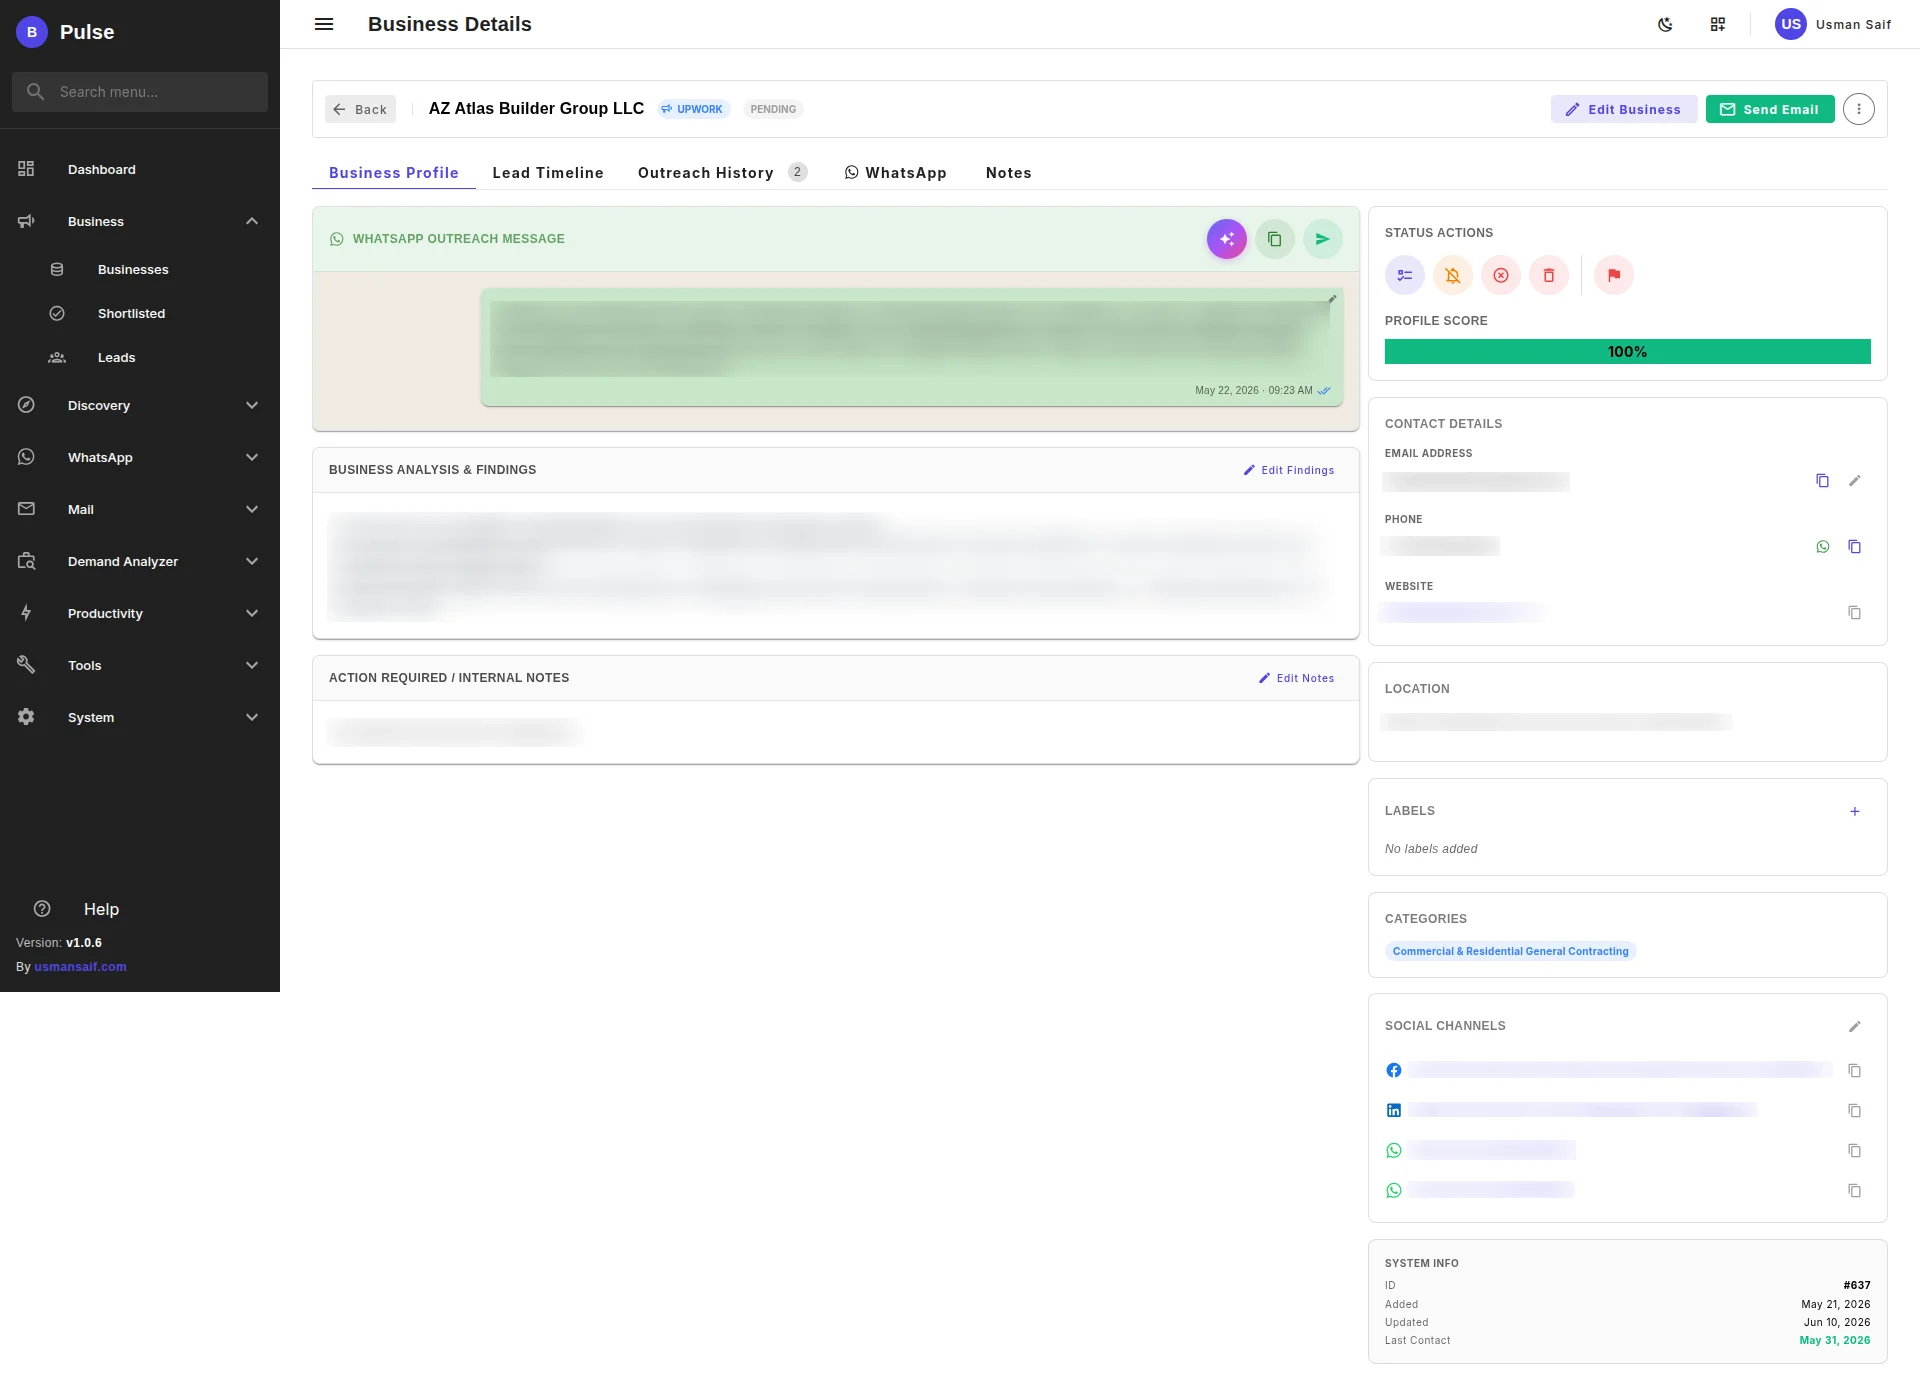Send the WhatsApp outreach message arrow
Viewport: 1920px width, 1396px height.
[1323, 239]
